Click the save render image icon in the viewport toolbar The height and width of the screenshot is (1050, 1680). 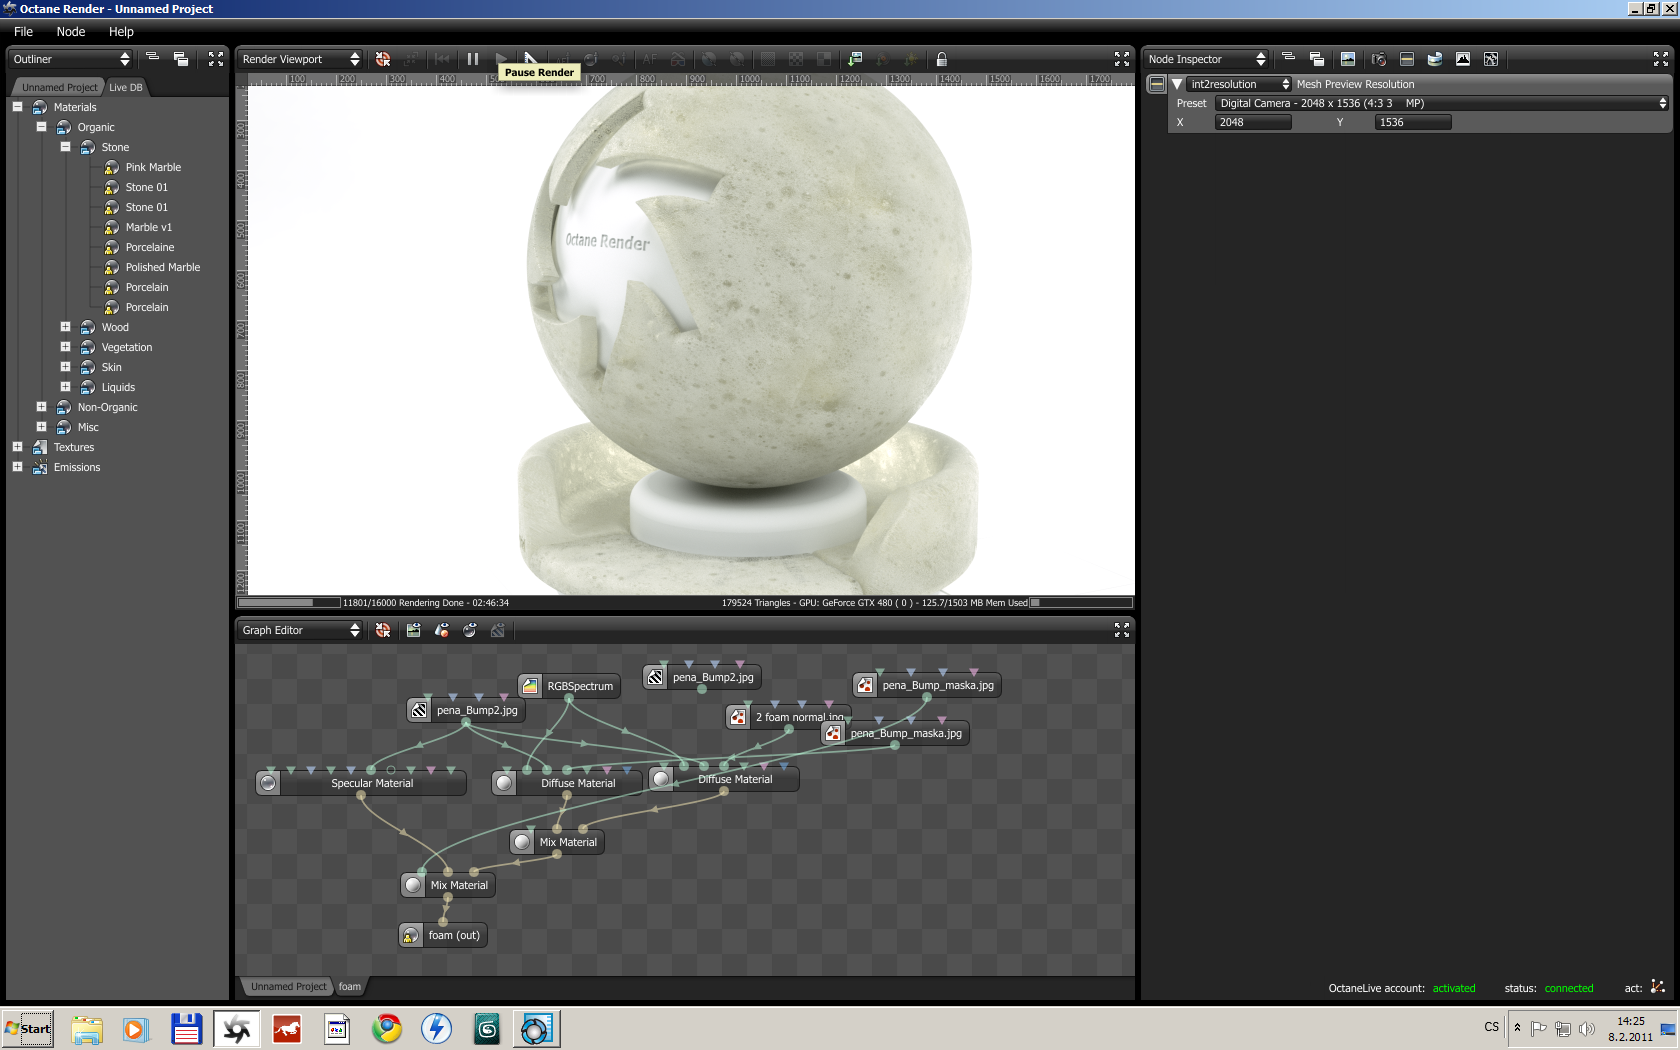(855, 59)
